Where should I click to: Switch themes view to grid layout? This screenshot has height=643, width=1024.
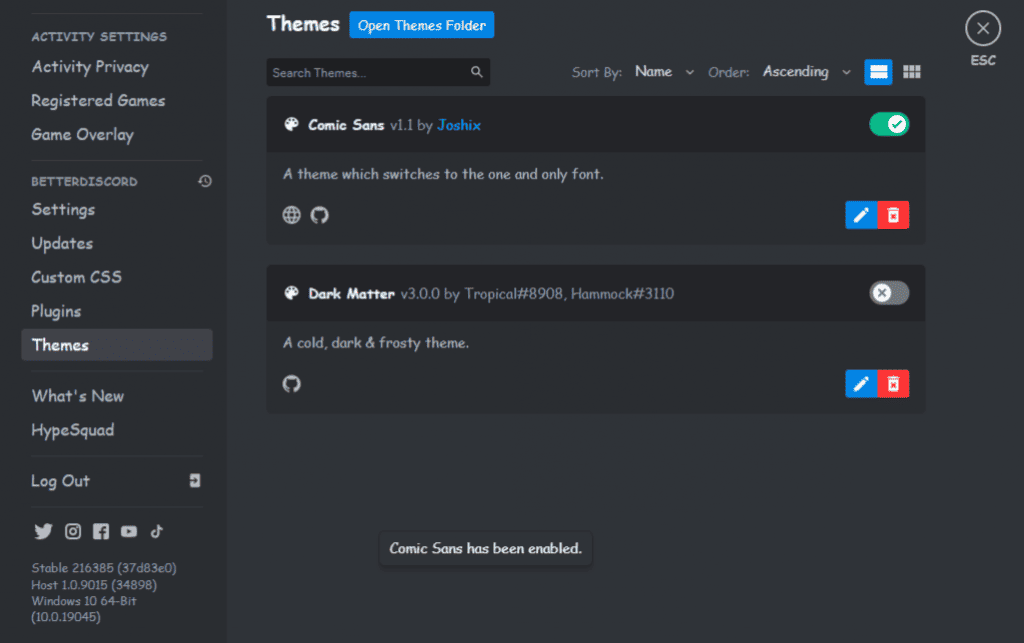click(911, 71)
